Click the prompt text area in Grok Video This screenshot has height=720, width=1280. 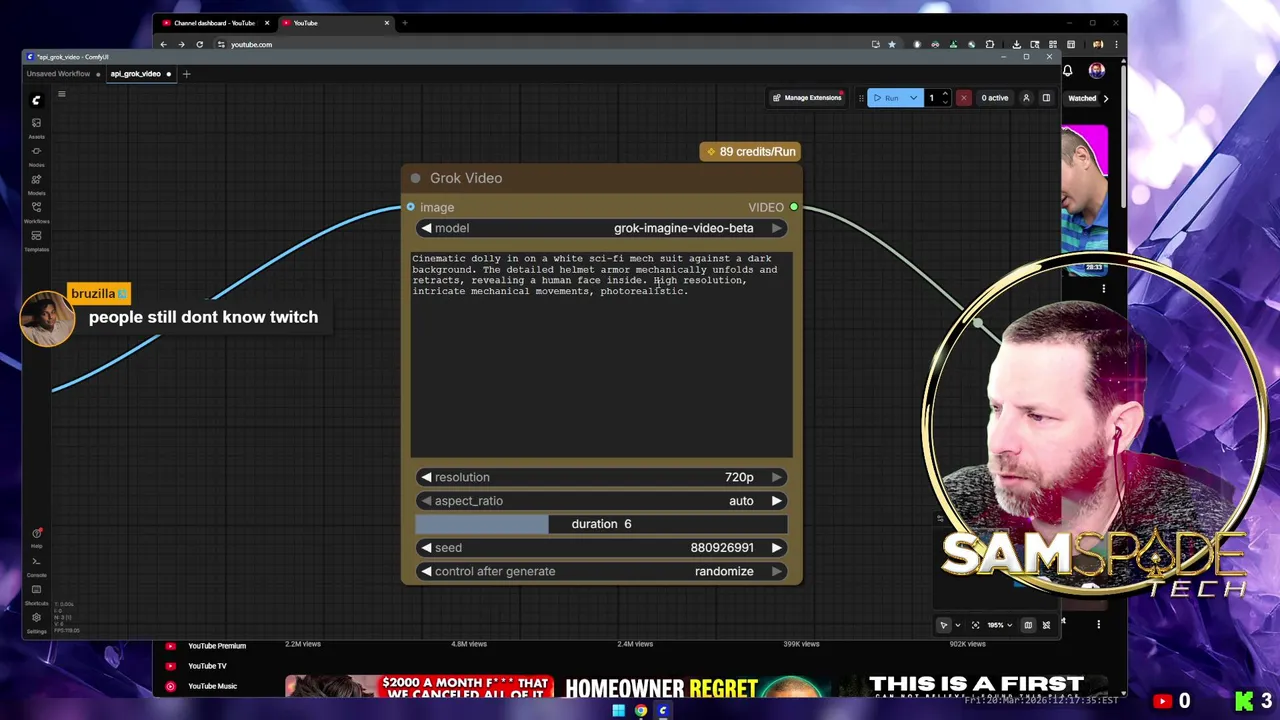coord(601,355)
